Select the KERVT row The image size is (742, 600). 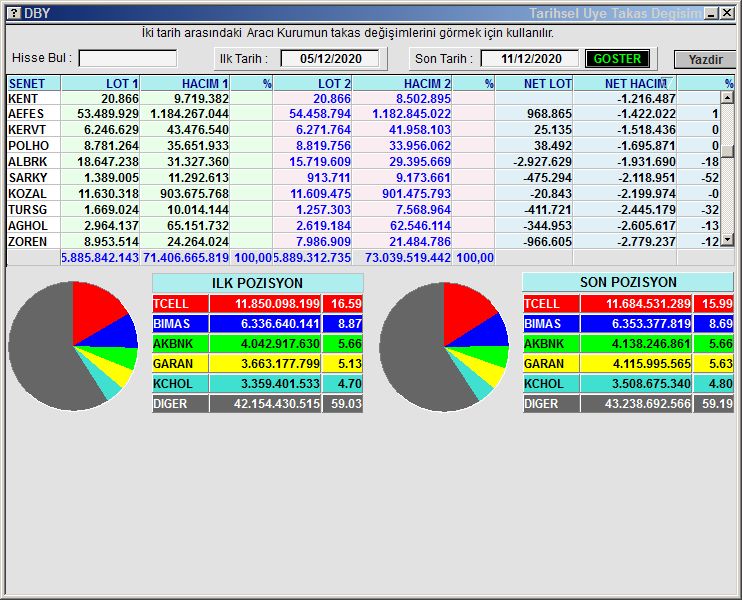point(363,130)
